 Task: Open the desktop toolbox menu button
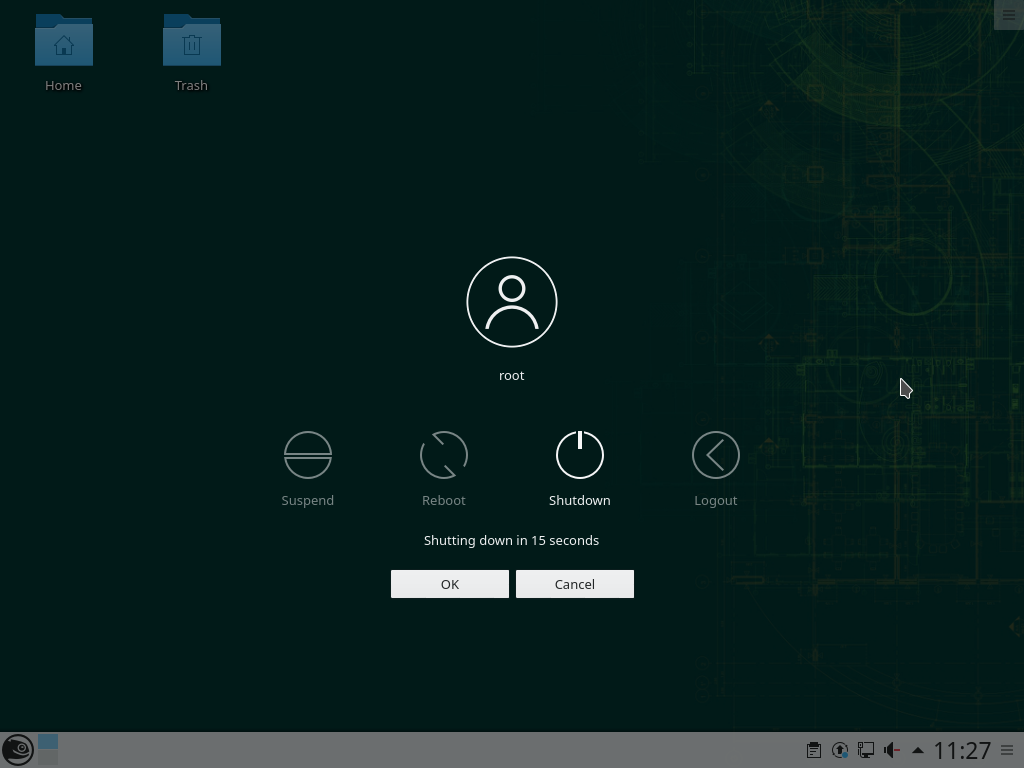(1008, 15)
